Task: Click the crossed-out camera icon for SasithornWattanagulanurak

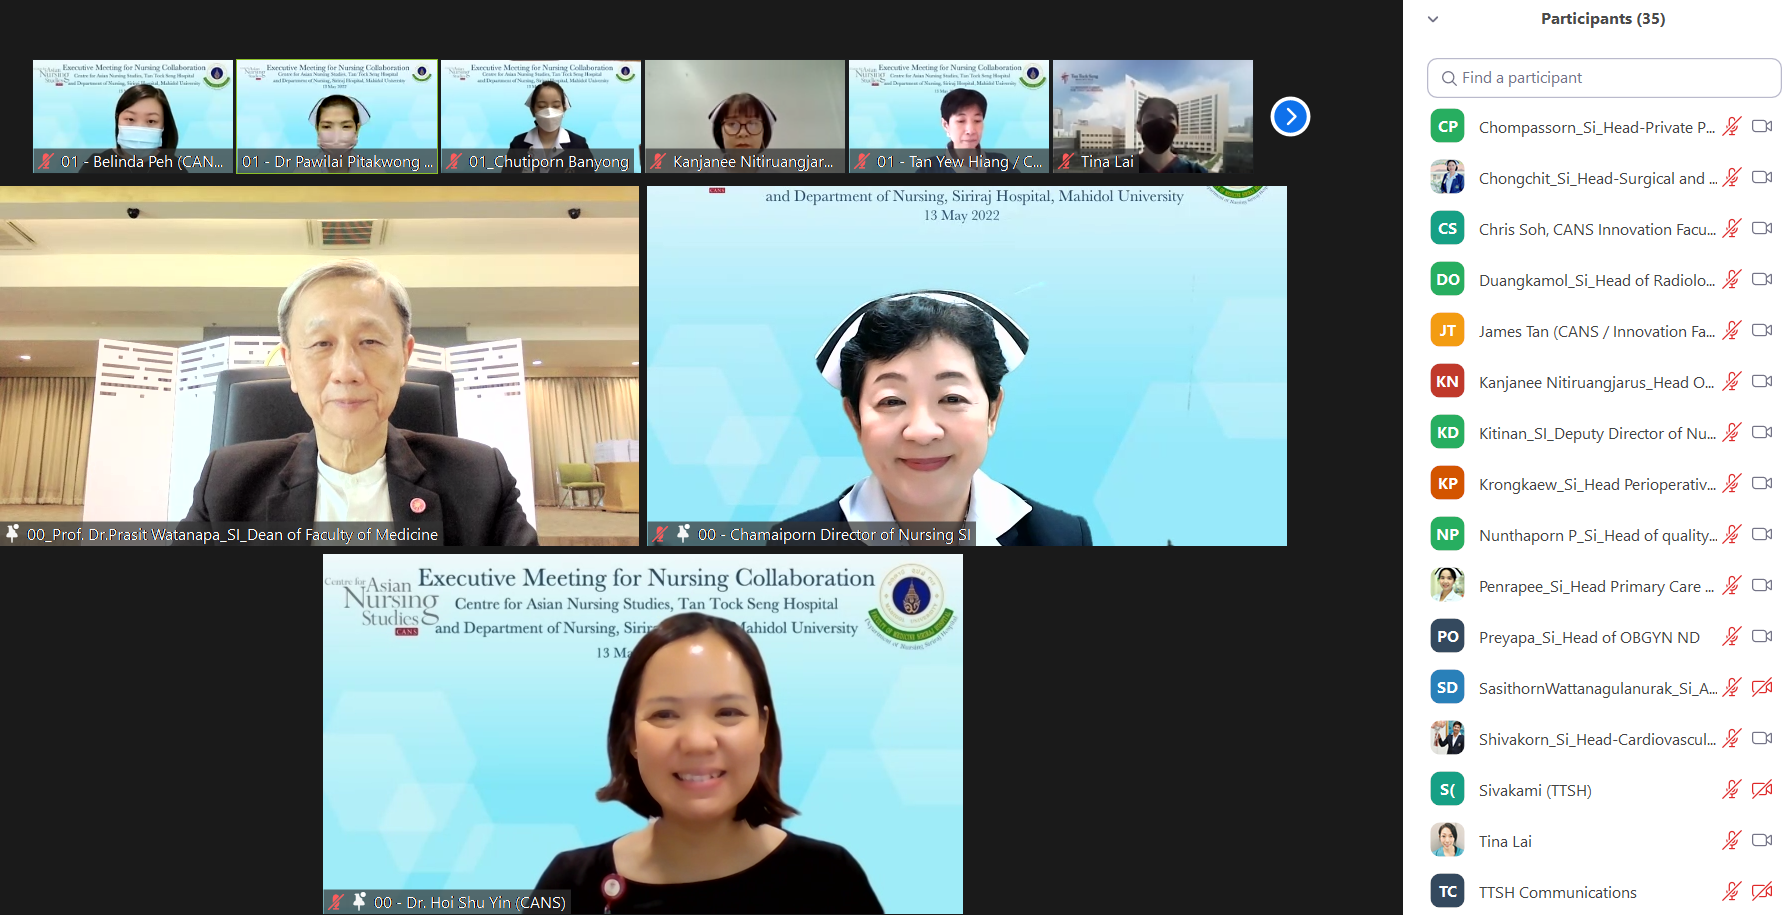Action: point(1762,688)
